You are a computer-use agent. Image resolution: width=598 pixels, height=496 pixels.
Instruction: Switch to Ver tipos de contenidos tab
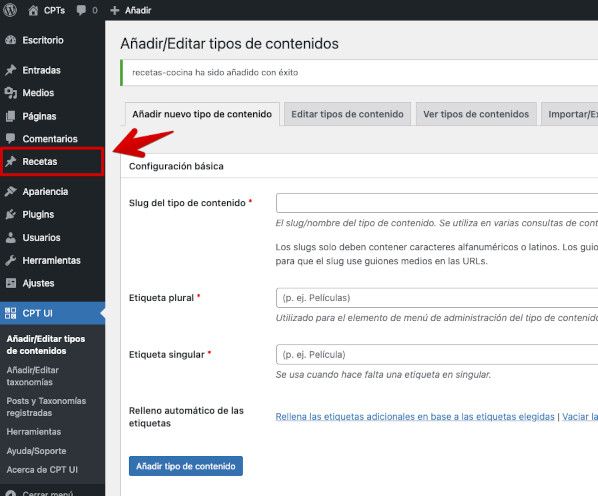476,114
